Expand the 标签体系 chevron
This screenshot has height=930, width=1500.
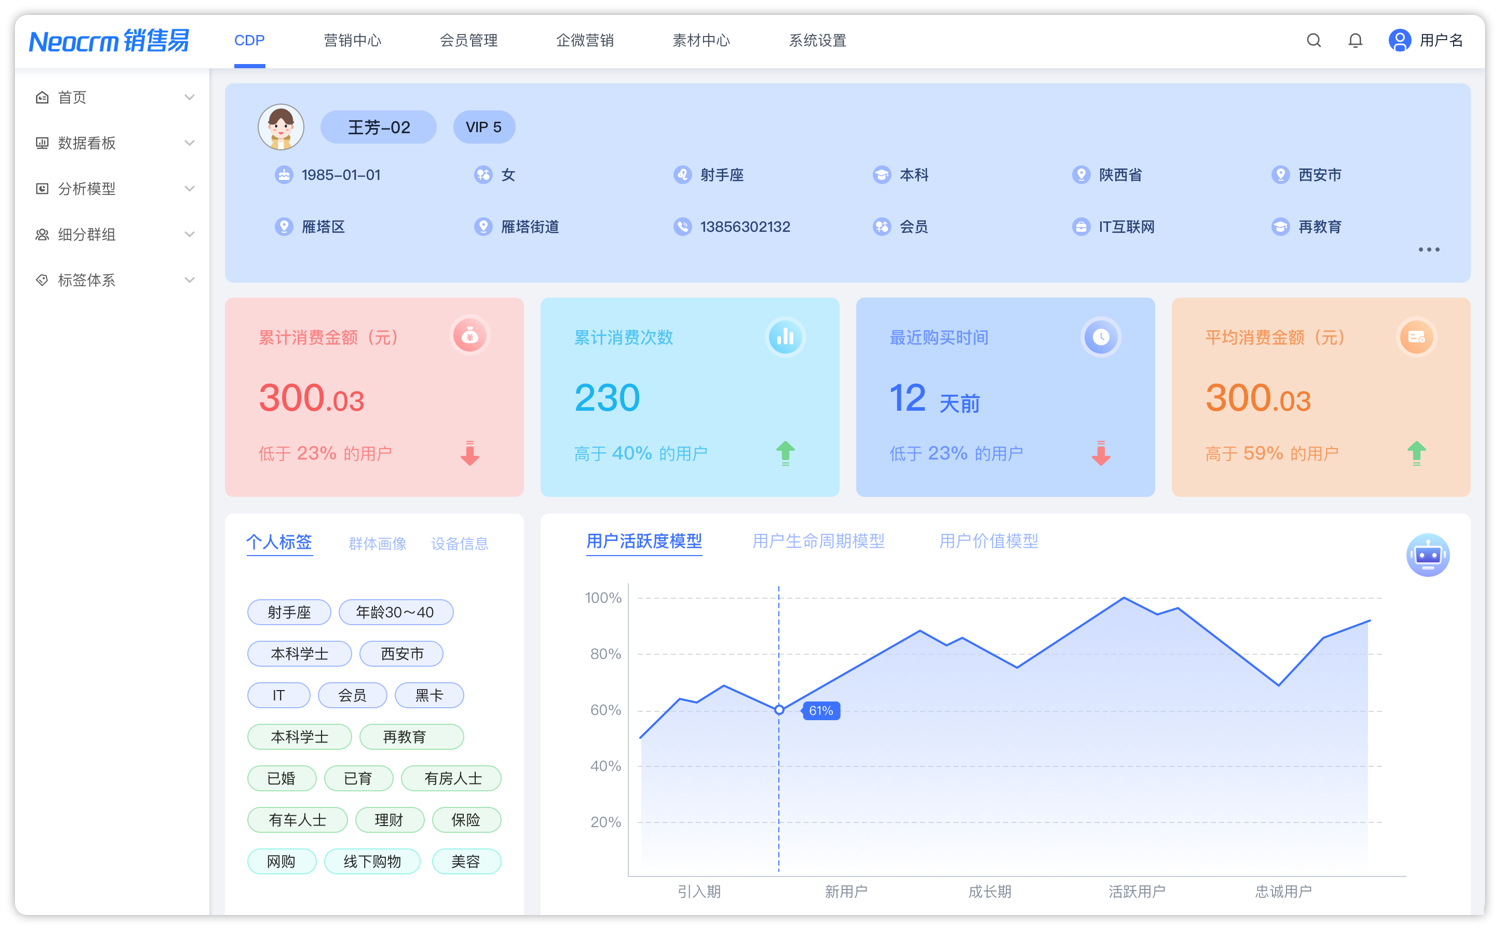(189, 280)
